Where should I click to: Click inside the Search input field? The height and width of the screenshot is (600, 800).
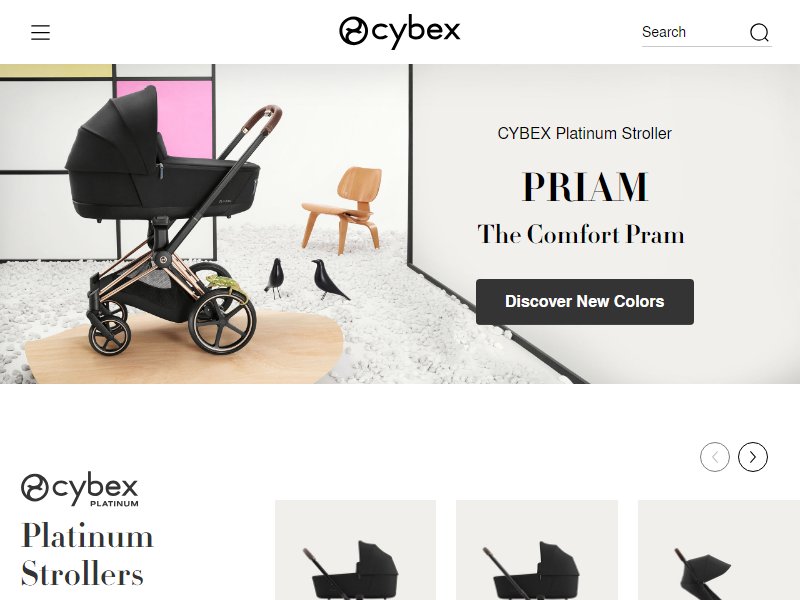pyautogui.click(x=691, y=32)
